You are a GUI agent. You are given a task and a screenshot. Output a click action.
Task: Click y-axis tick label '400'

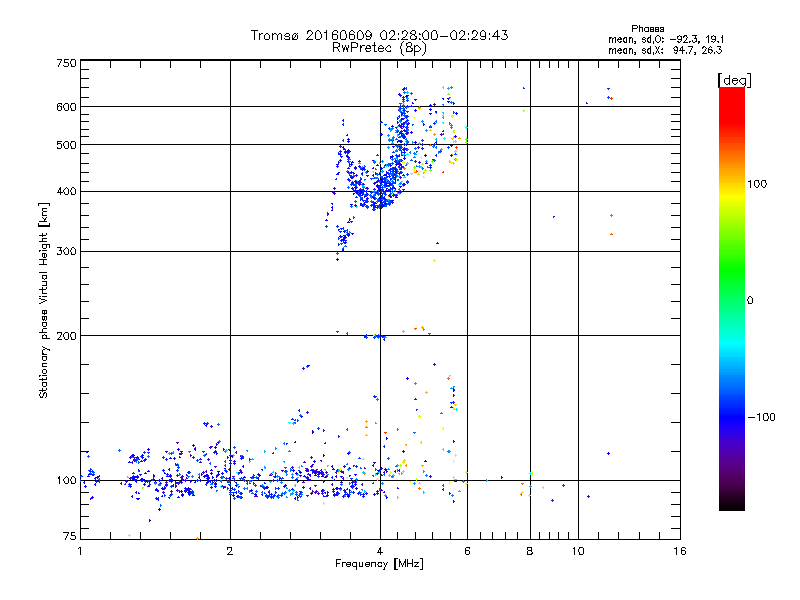tap(66, 192)
